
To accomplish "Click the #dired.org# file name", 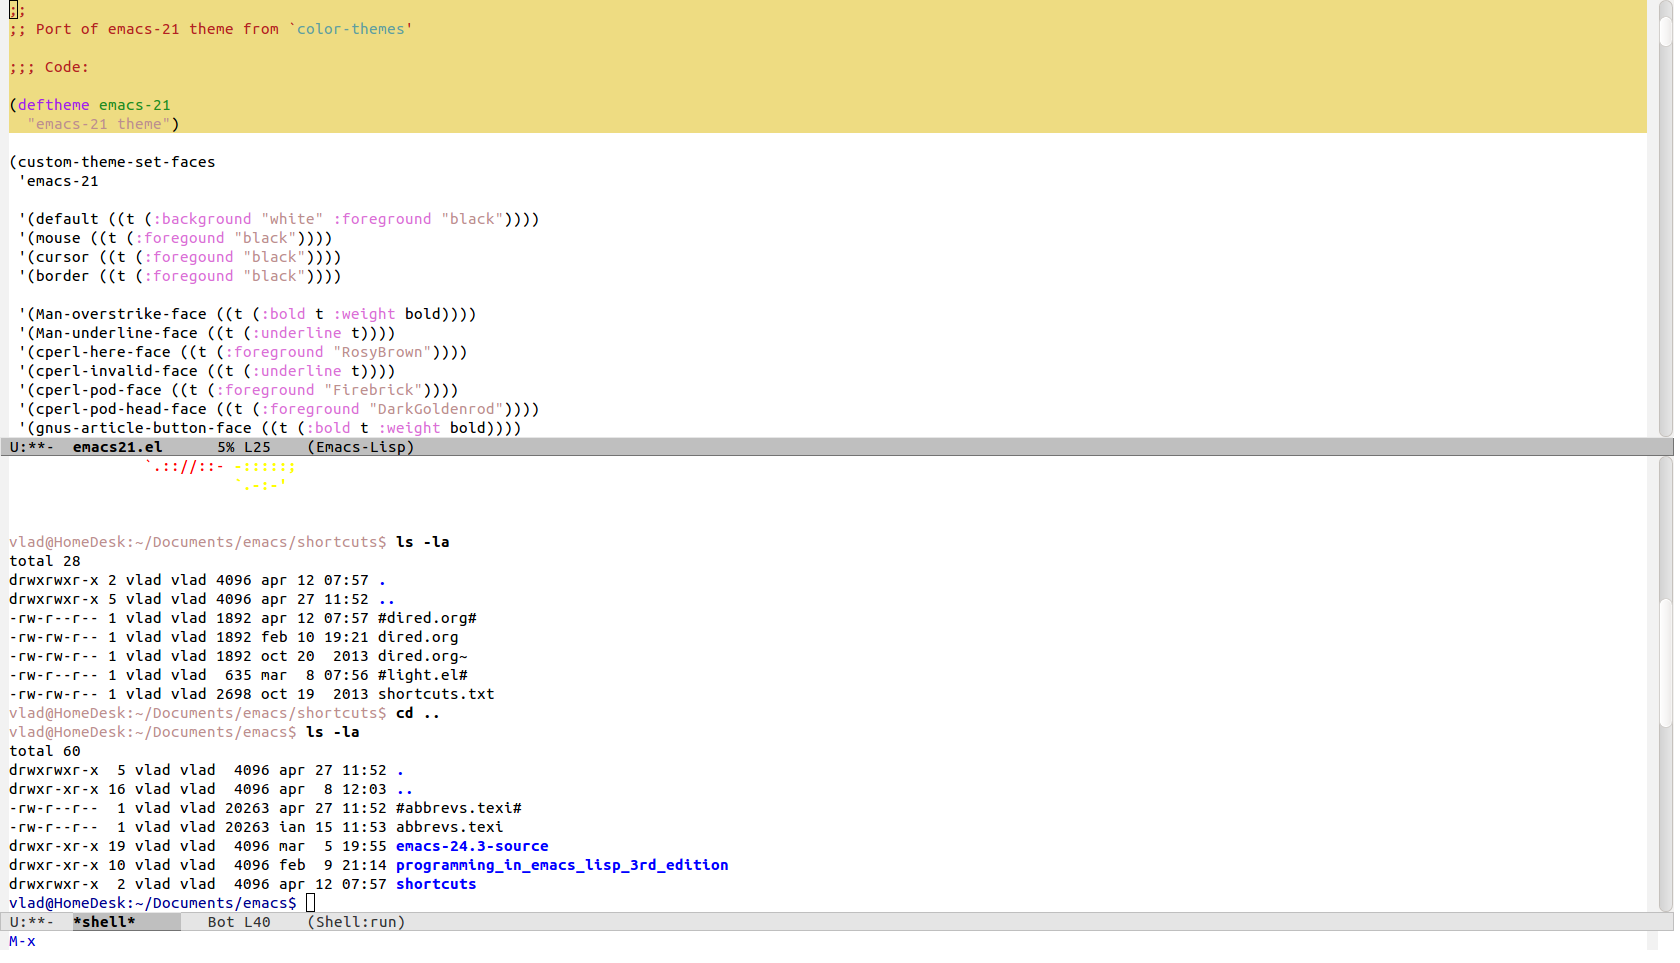I will click(427, 618).
